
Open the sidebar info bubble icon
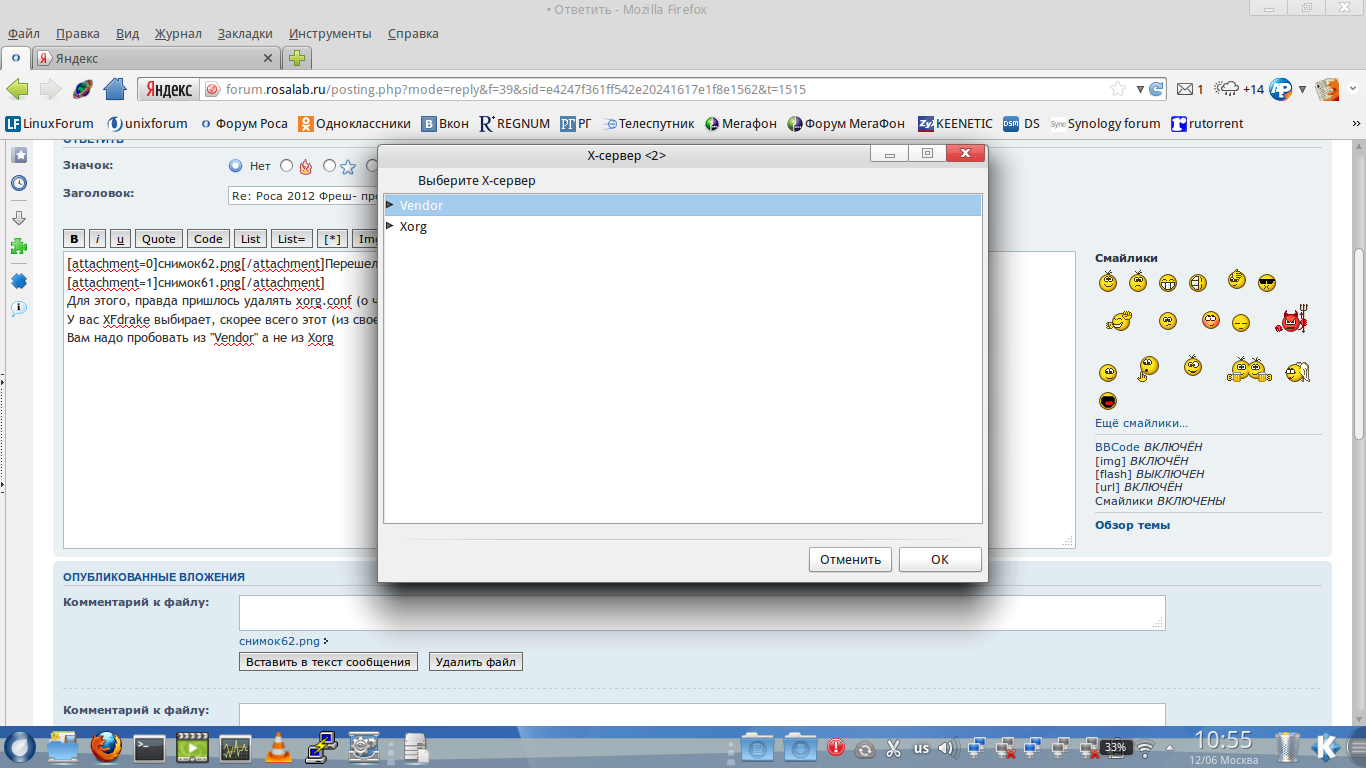tap(18, 309)
